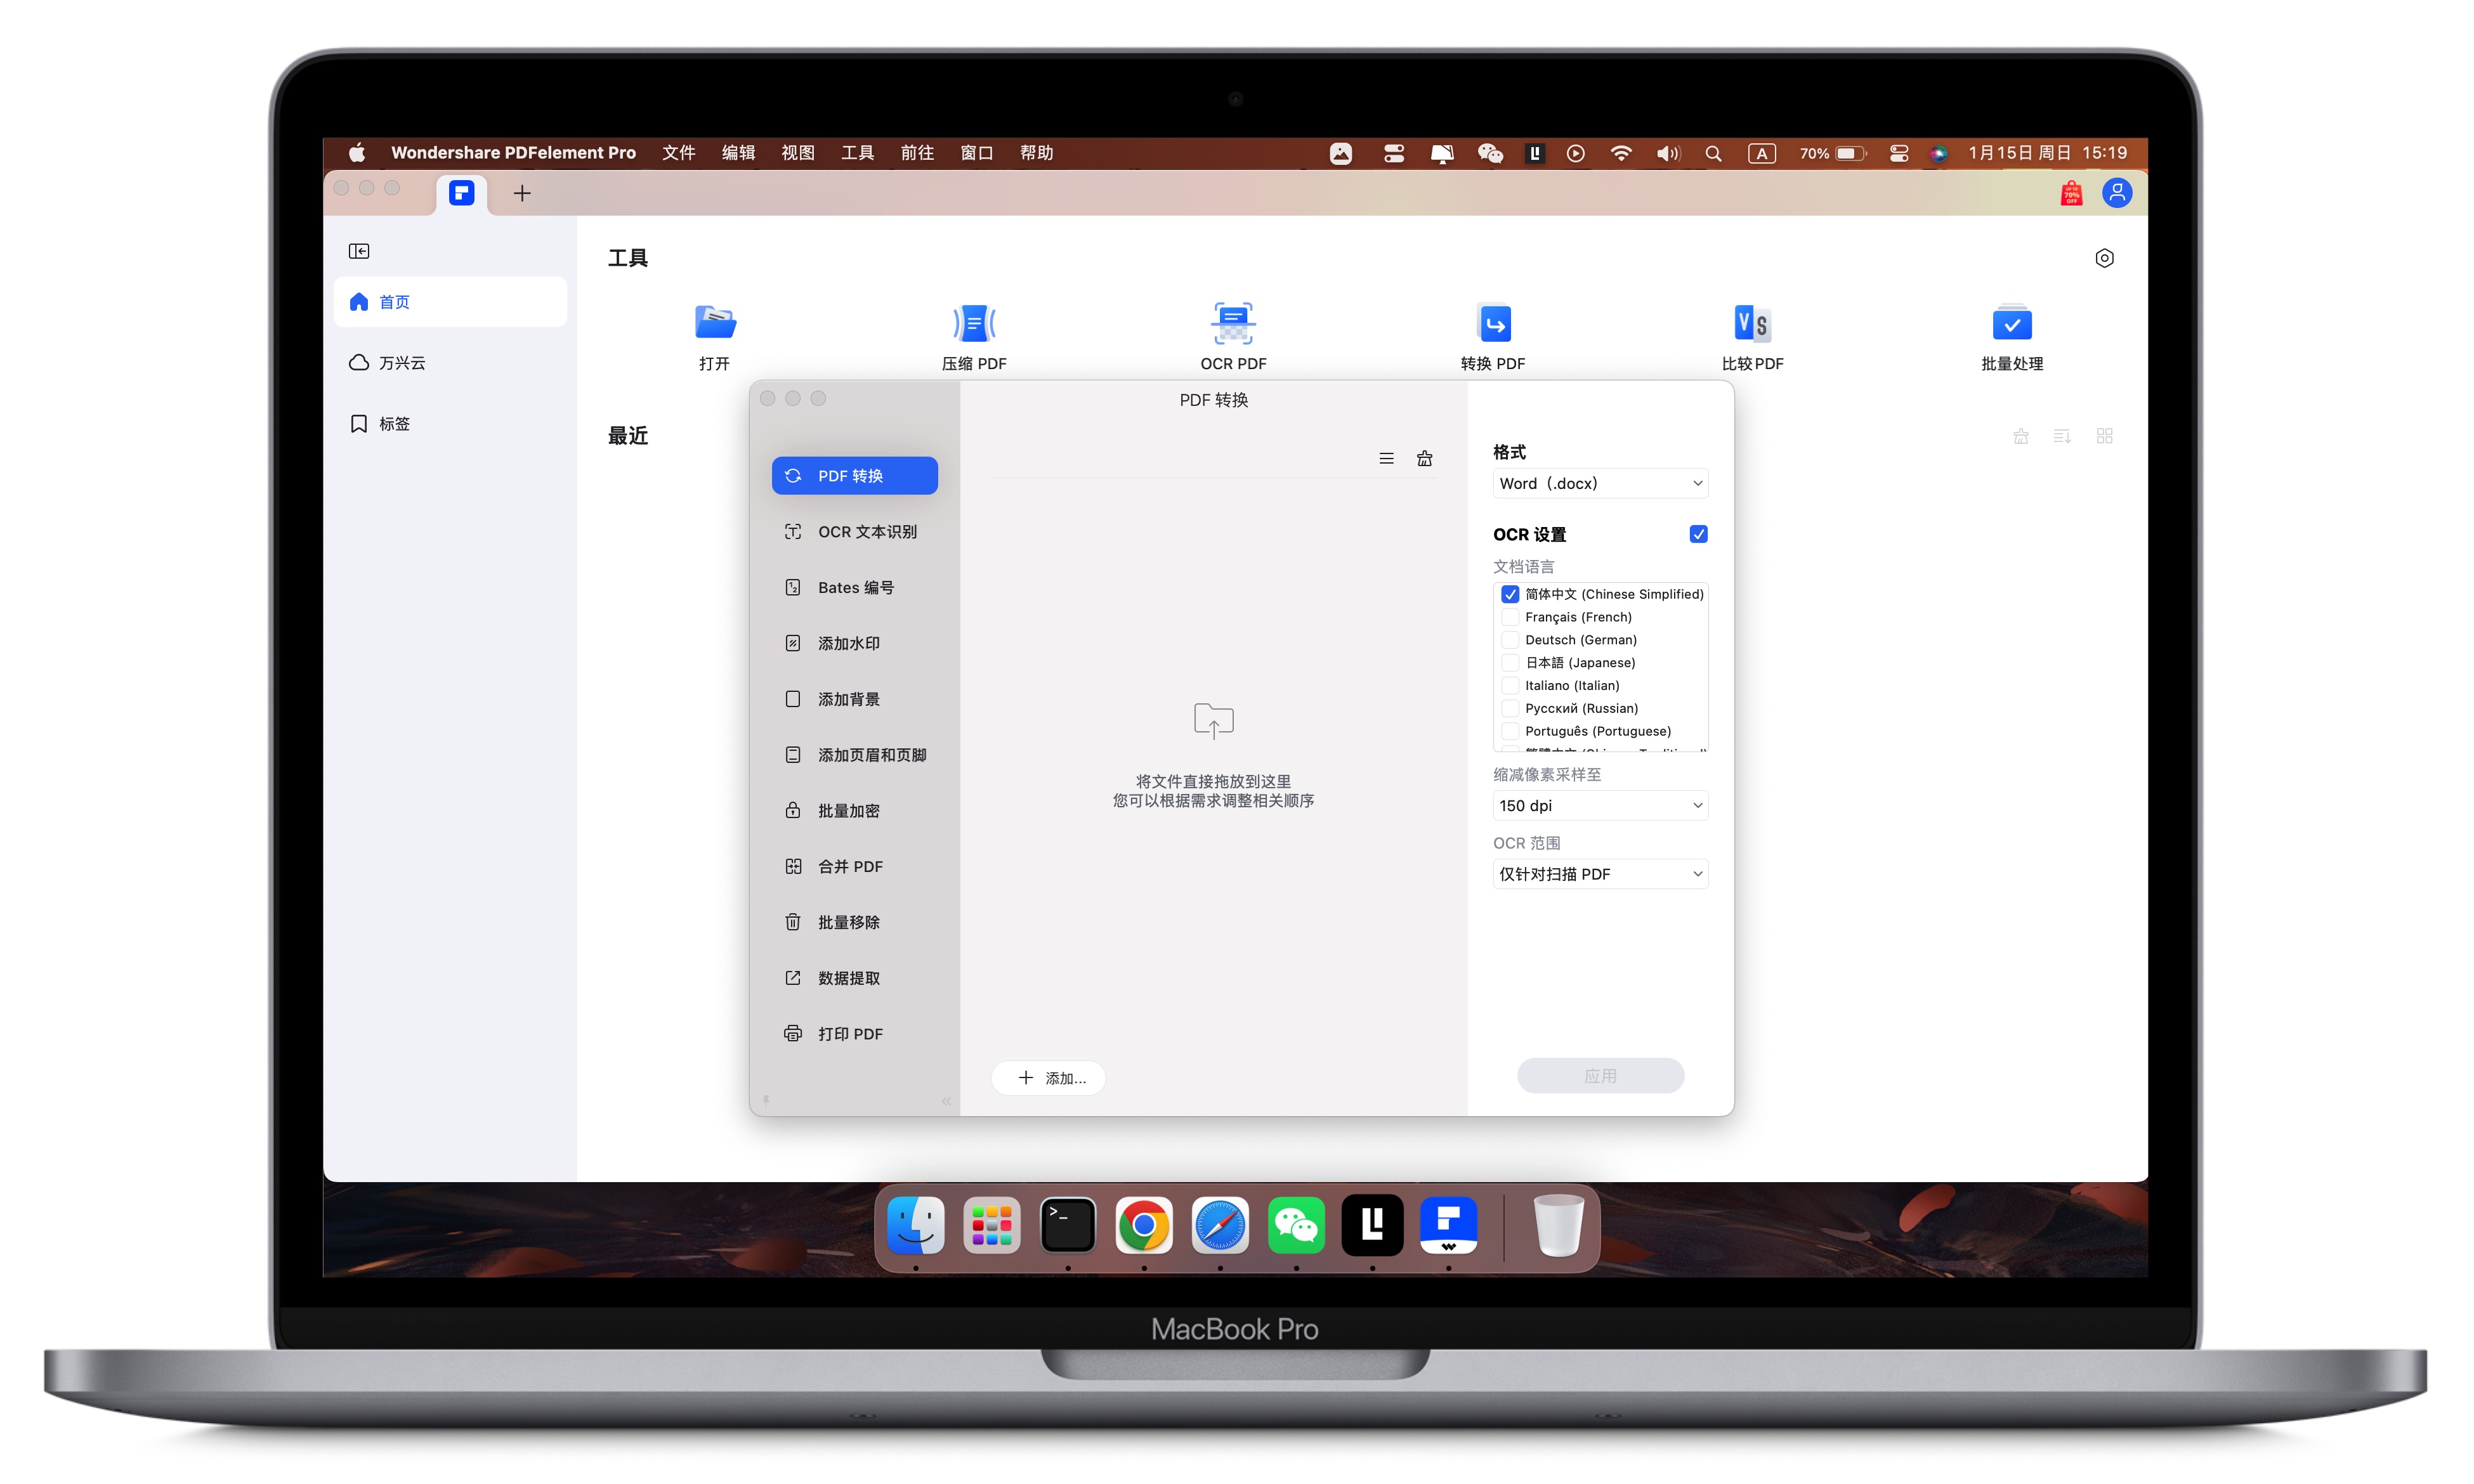Select PDF 转换 from left sidebar
The height and width of the screenshot is (1484, 2474).
(x=854, y=474)
